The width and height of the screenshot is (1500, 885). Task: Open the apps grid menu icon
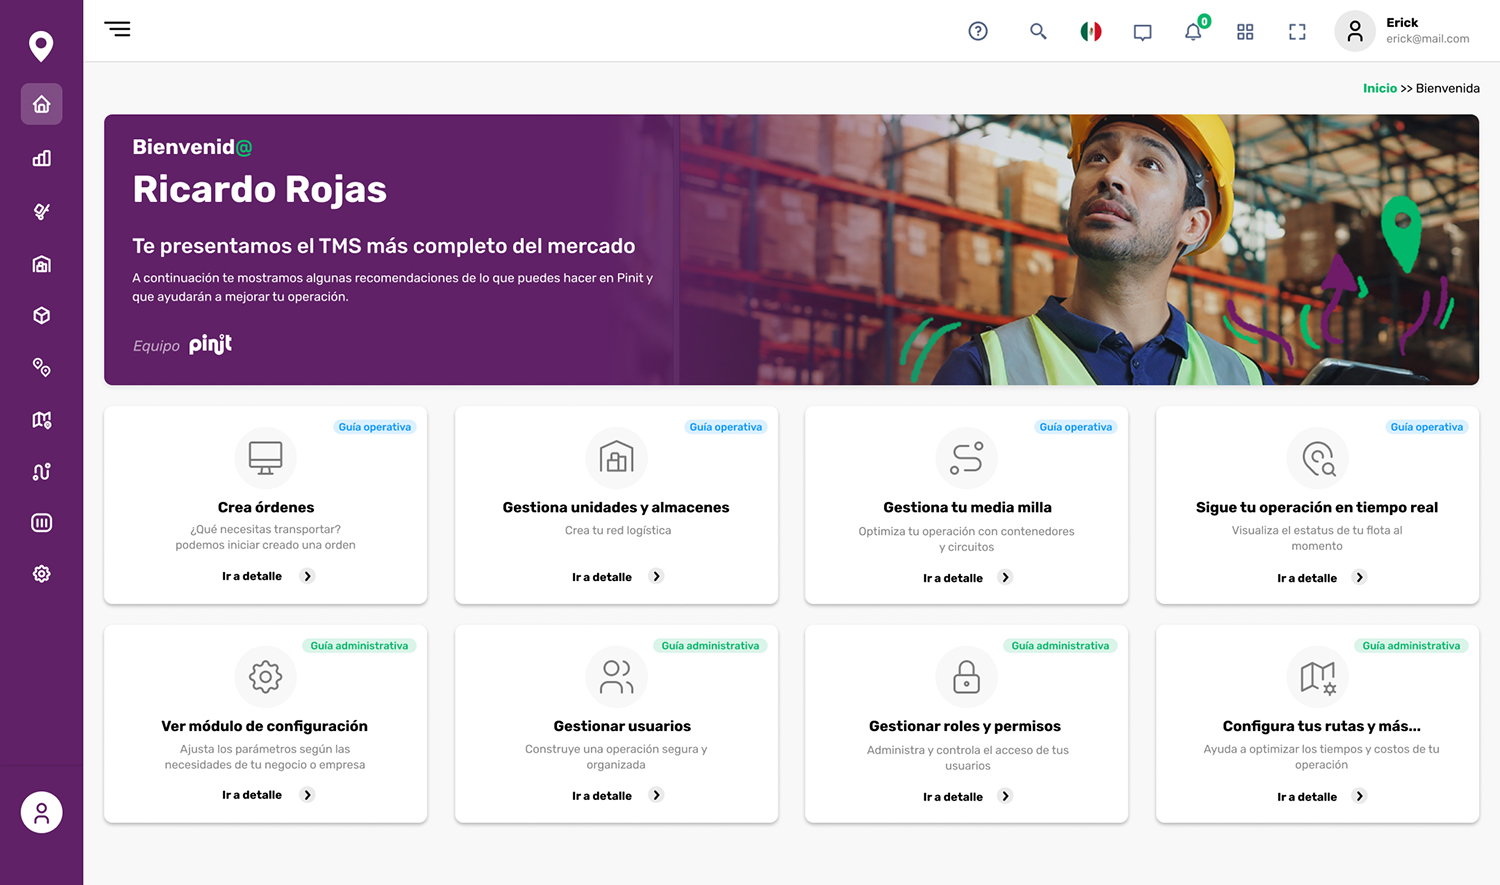[1245, 32]
